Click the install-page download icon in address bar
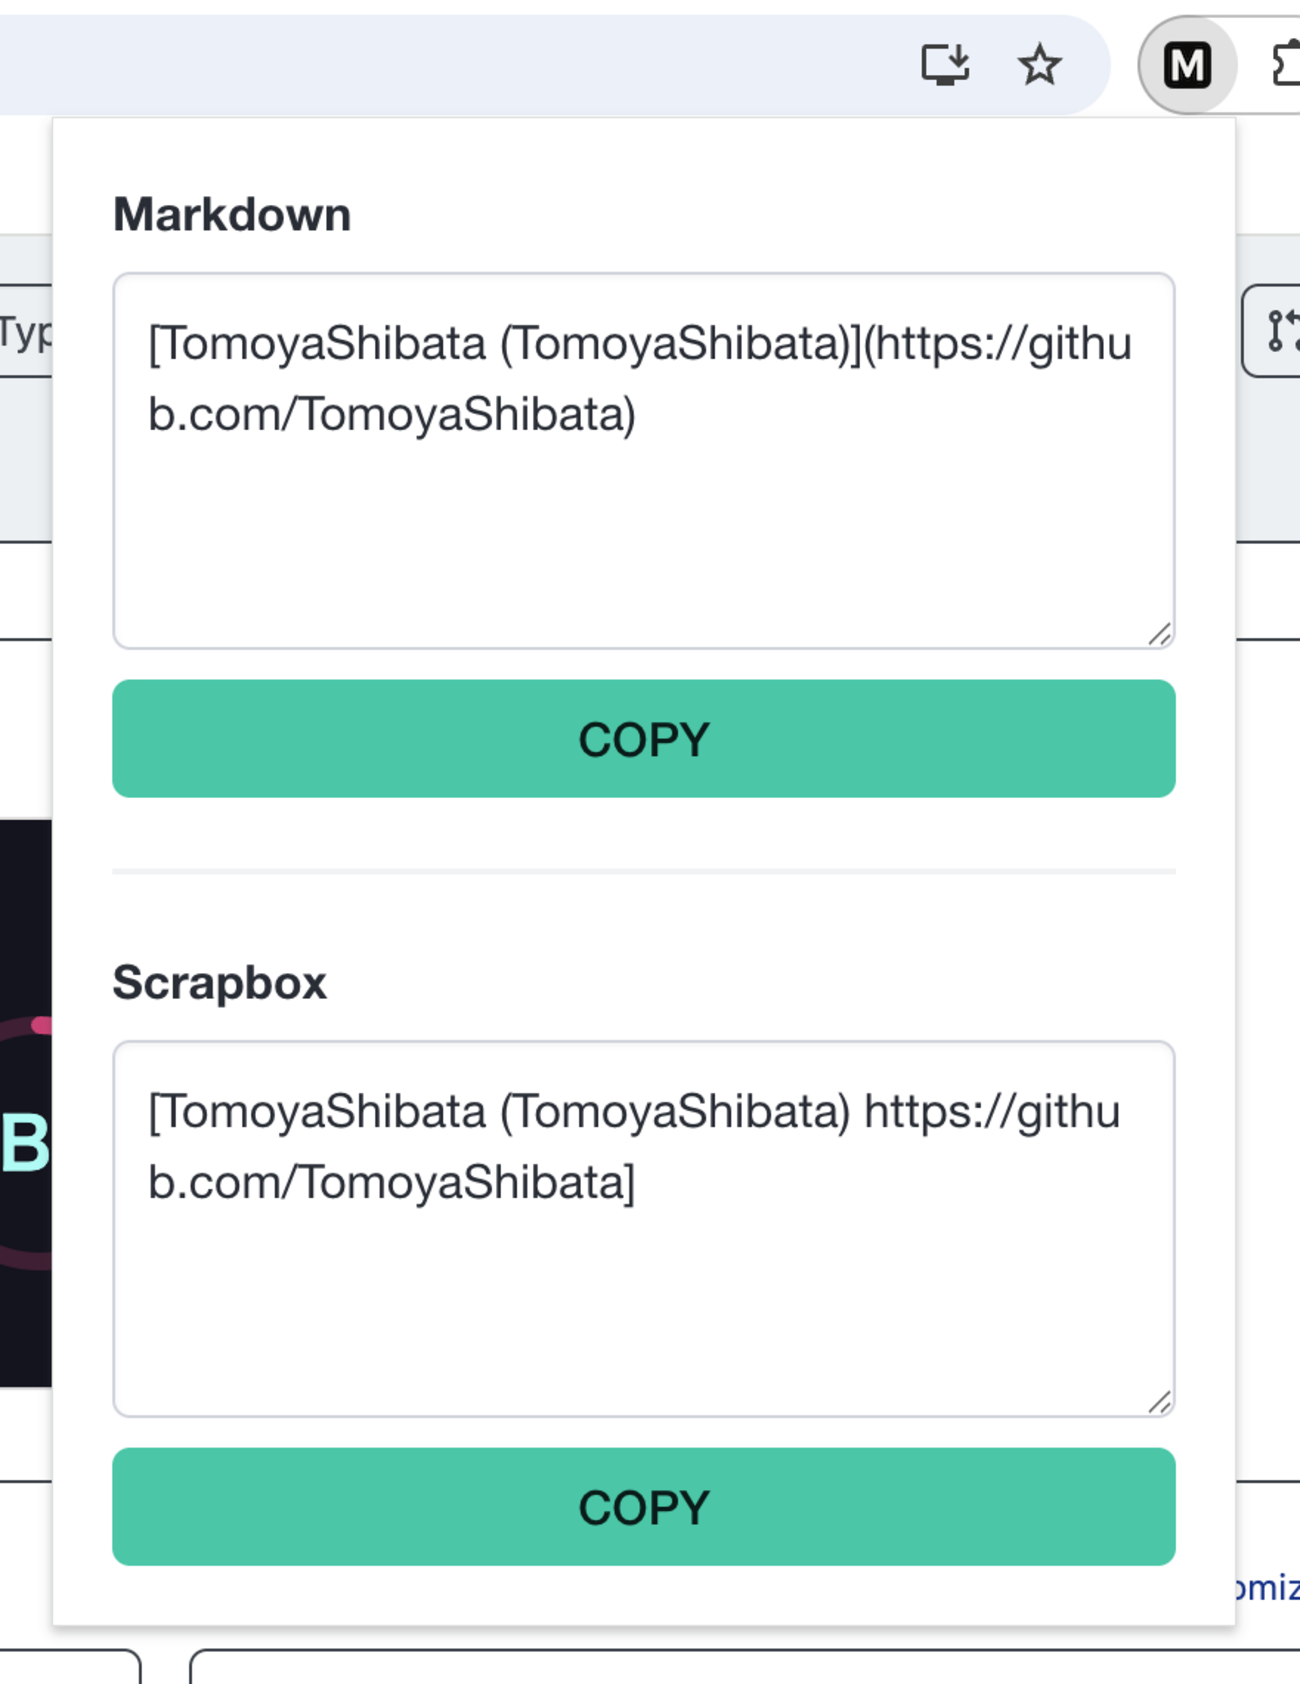 coord(945,63)
